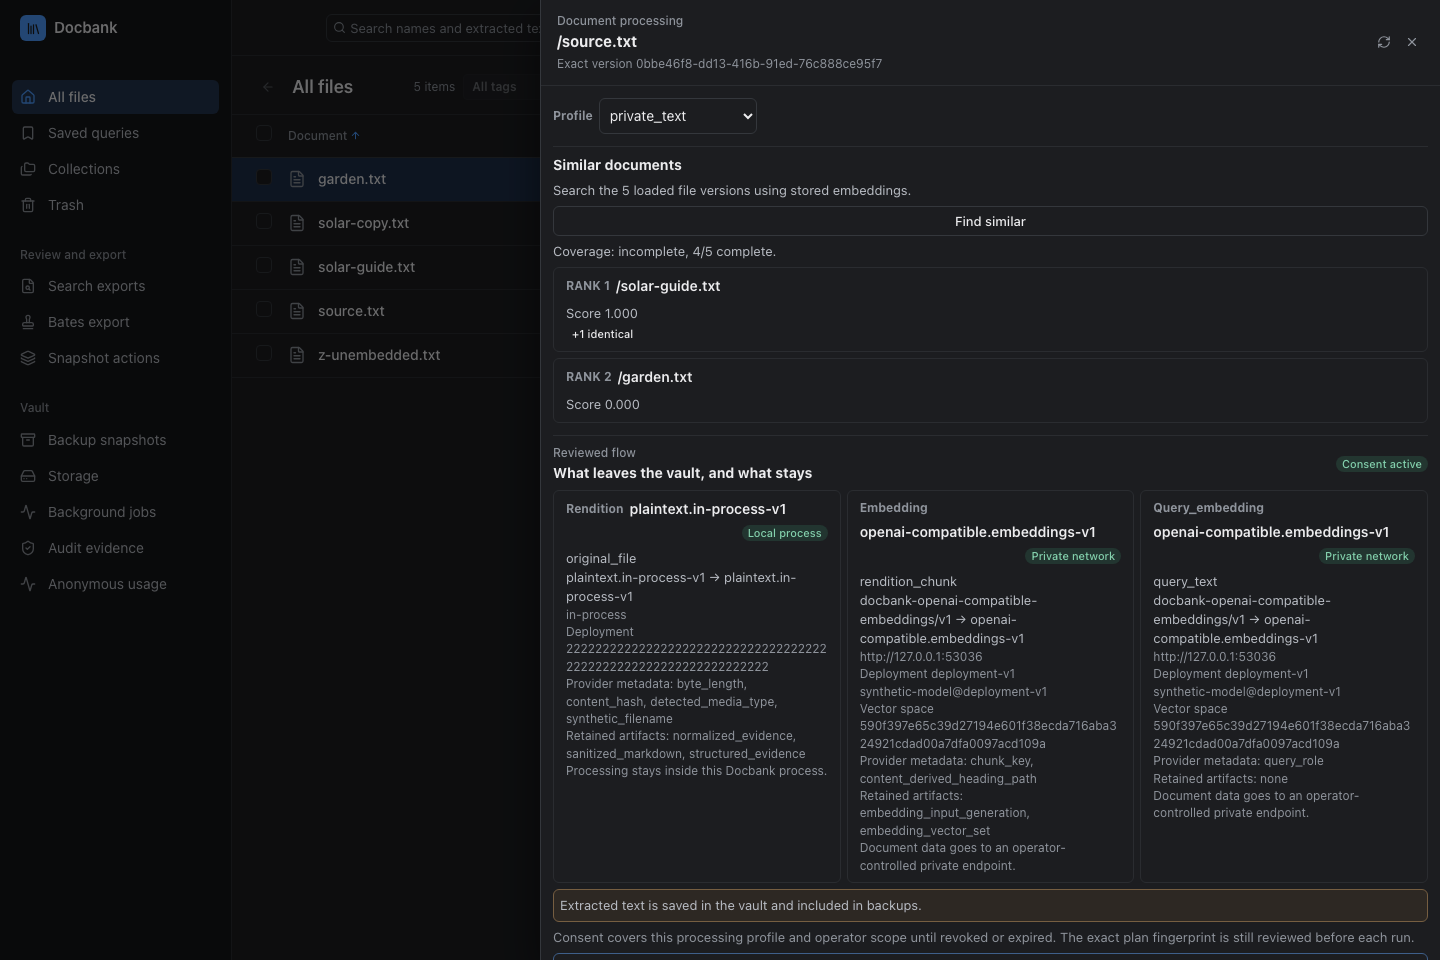Select the source.txt file name
Screen dimensions: 1440x960
(x=351, y=311)
